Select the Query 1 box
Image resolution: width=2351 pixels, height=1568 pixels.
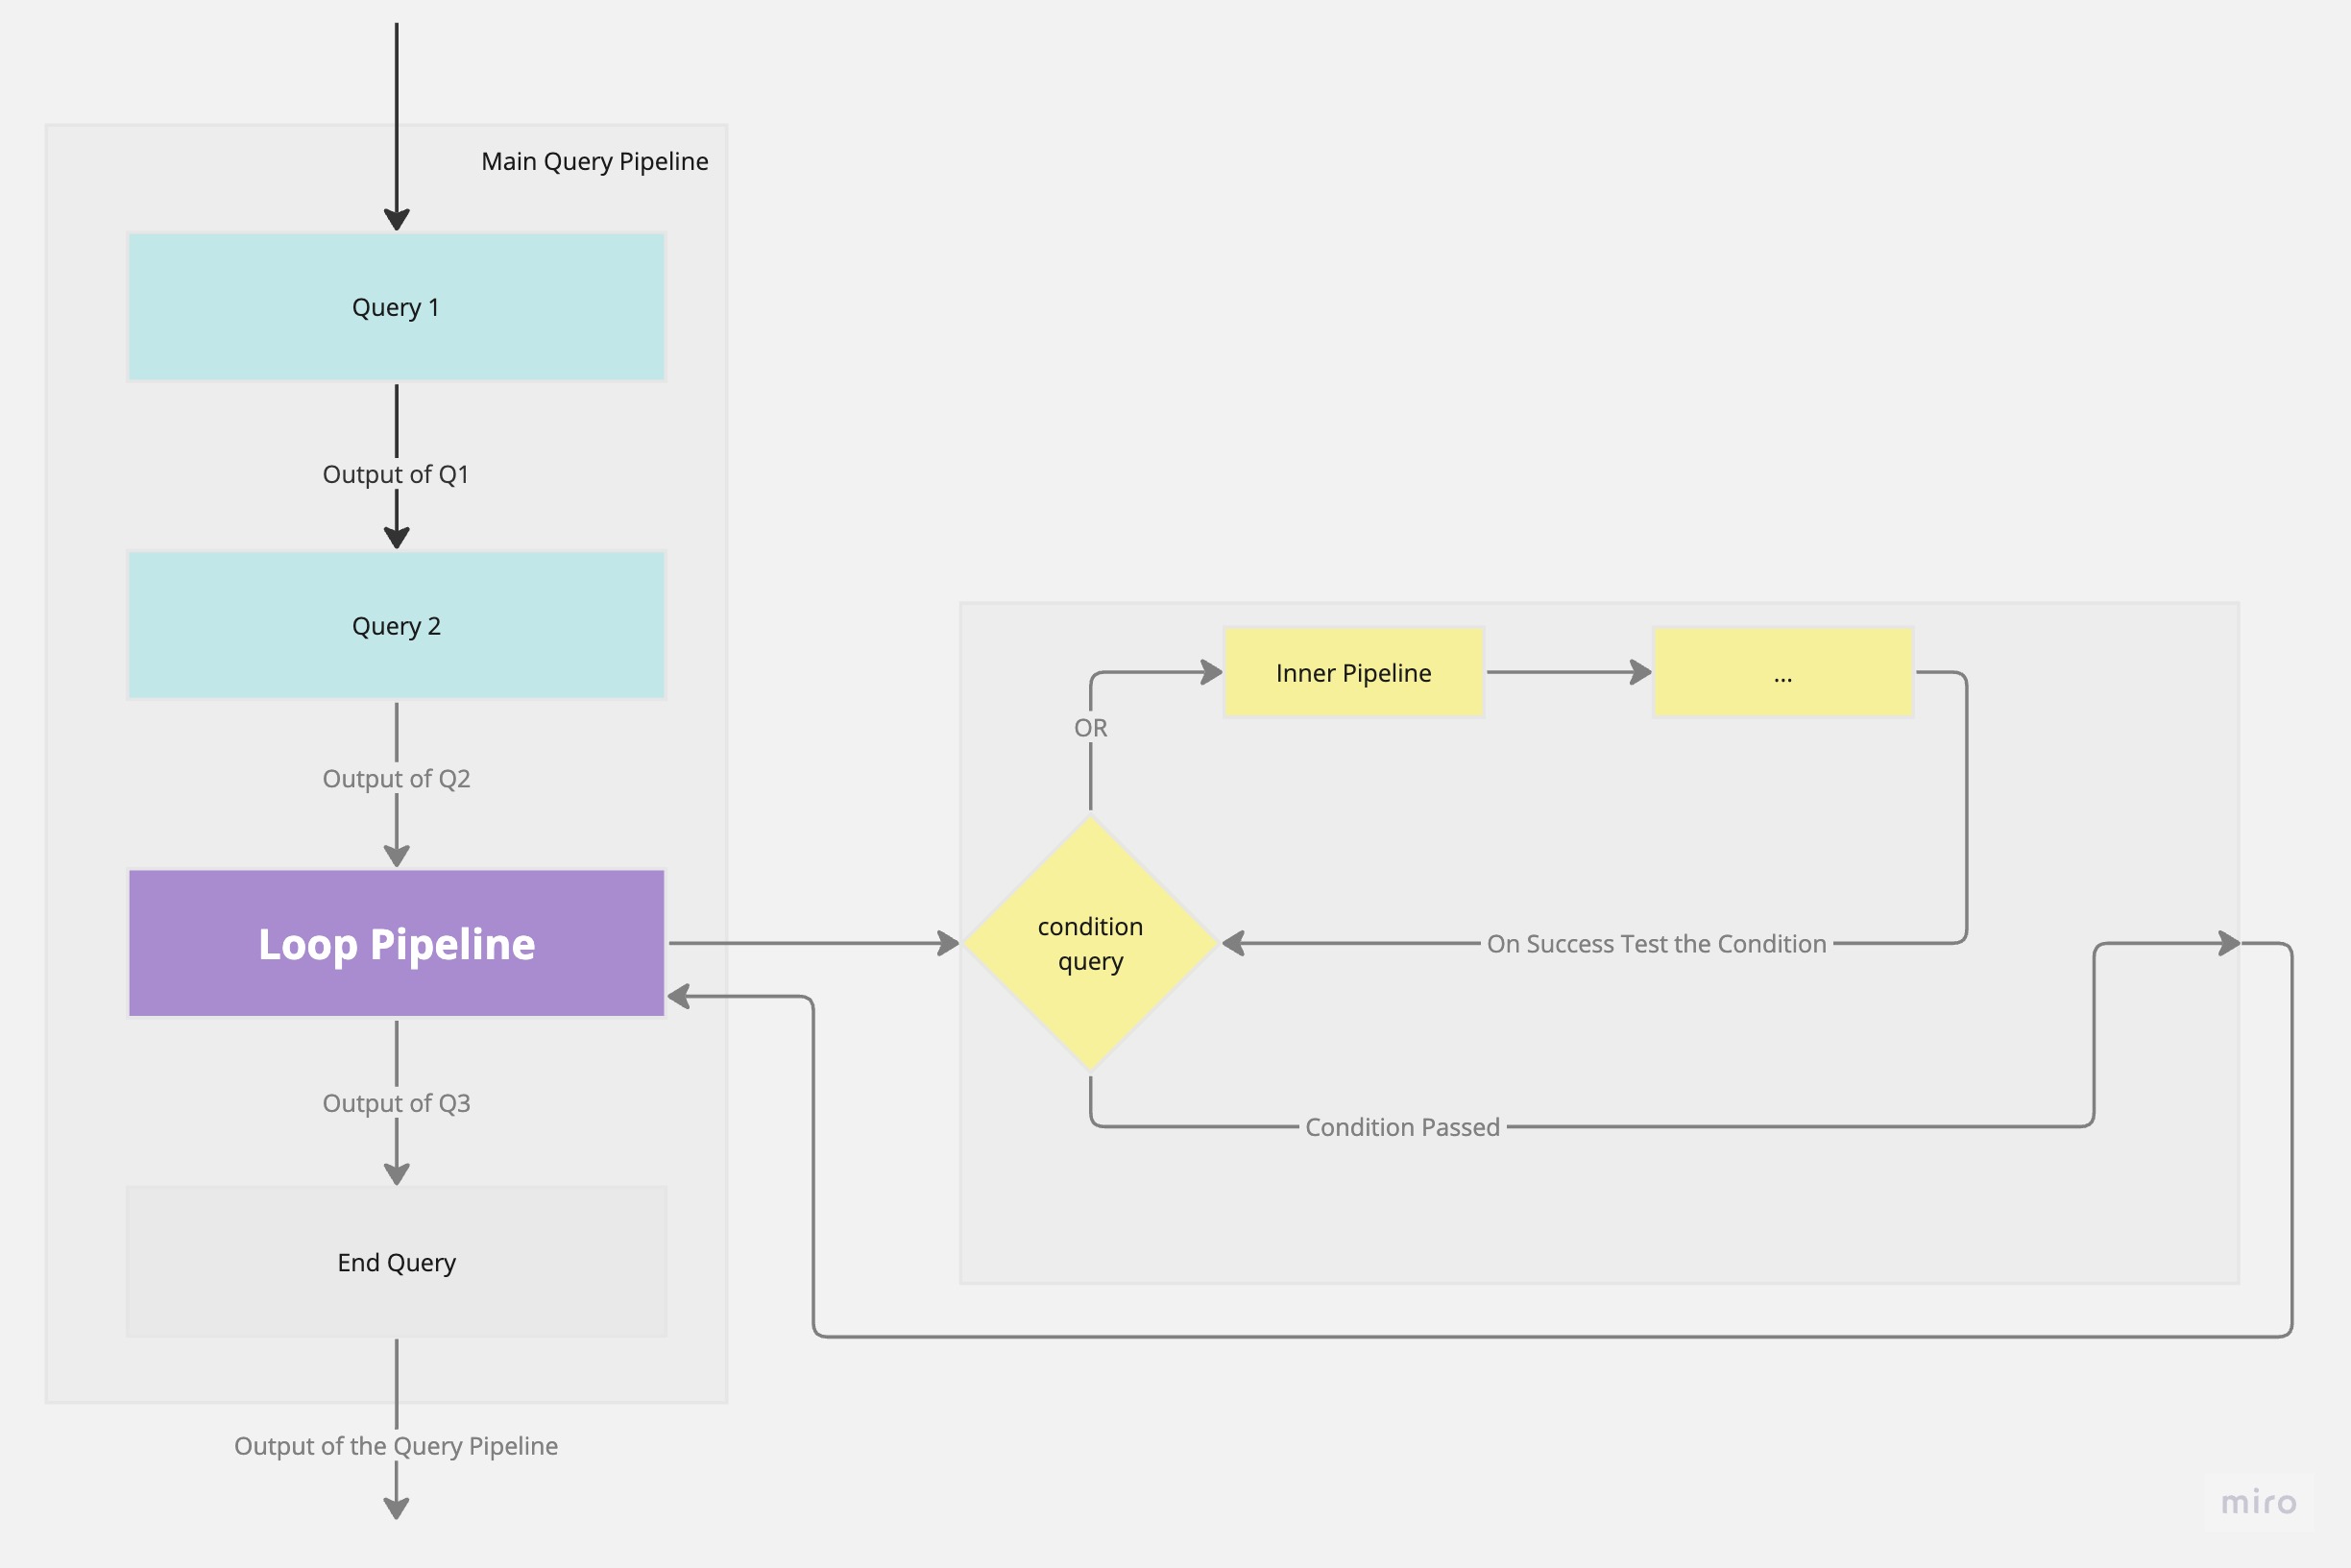(x=396, y=307)
